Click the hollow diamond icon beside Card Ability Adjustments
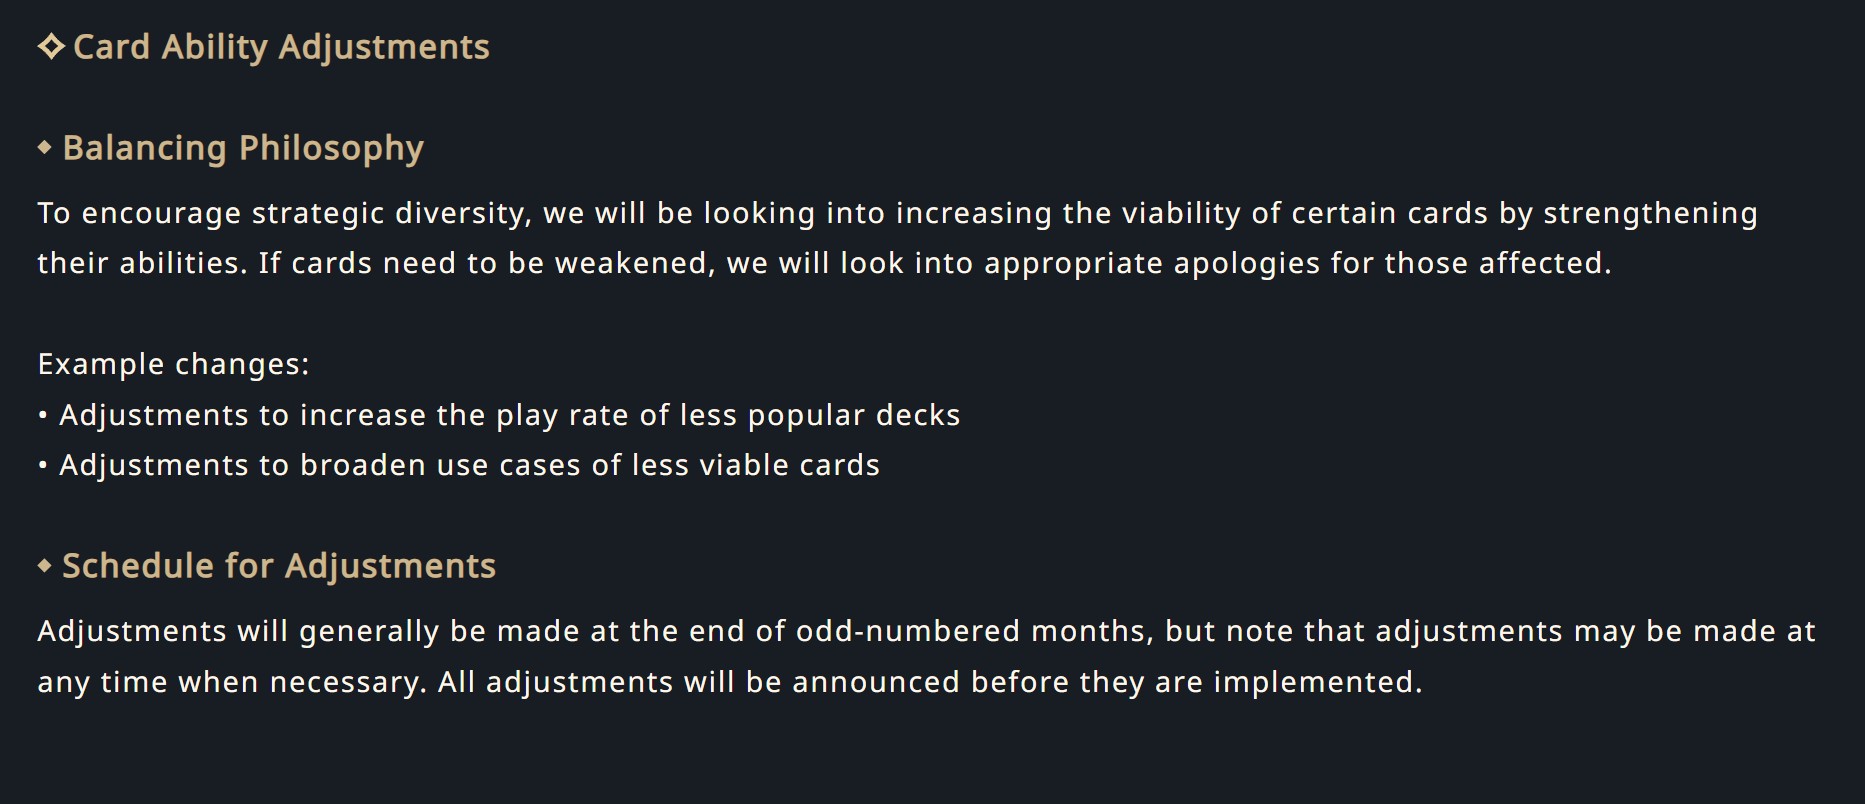1865x804 pixels. [51, 47]
